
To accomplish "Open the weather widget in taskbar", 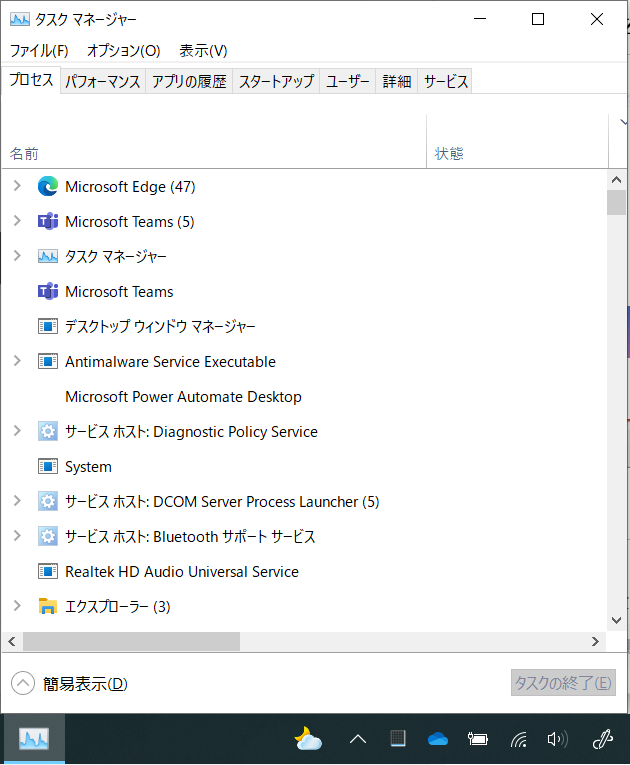I will (308, 739).
